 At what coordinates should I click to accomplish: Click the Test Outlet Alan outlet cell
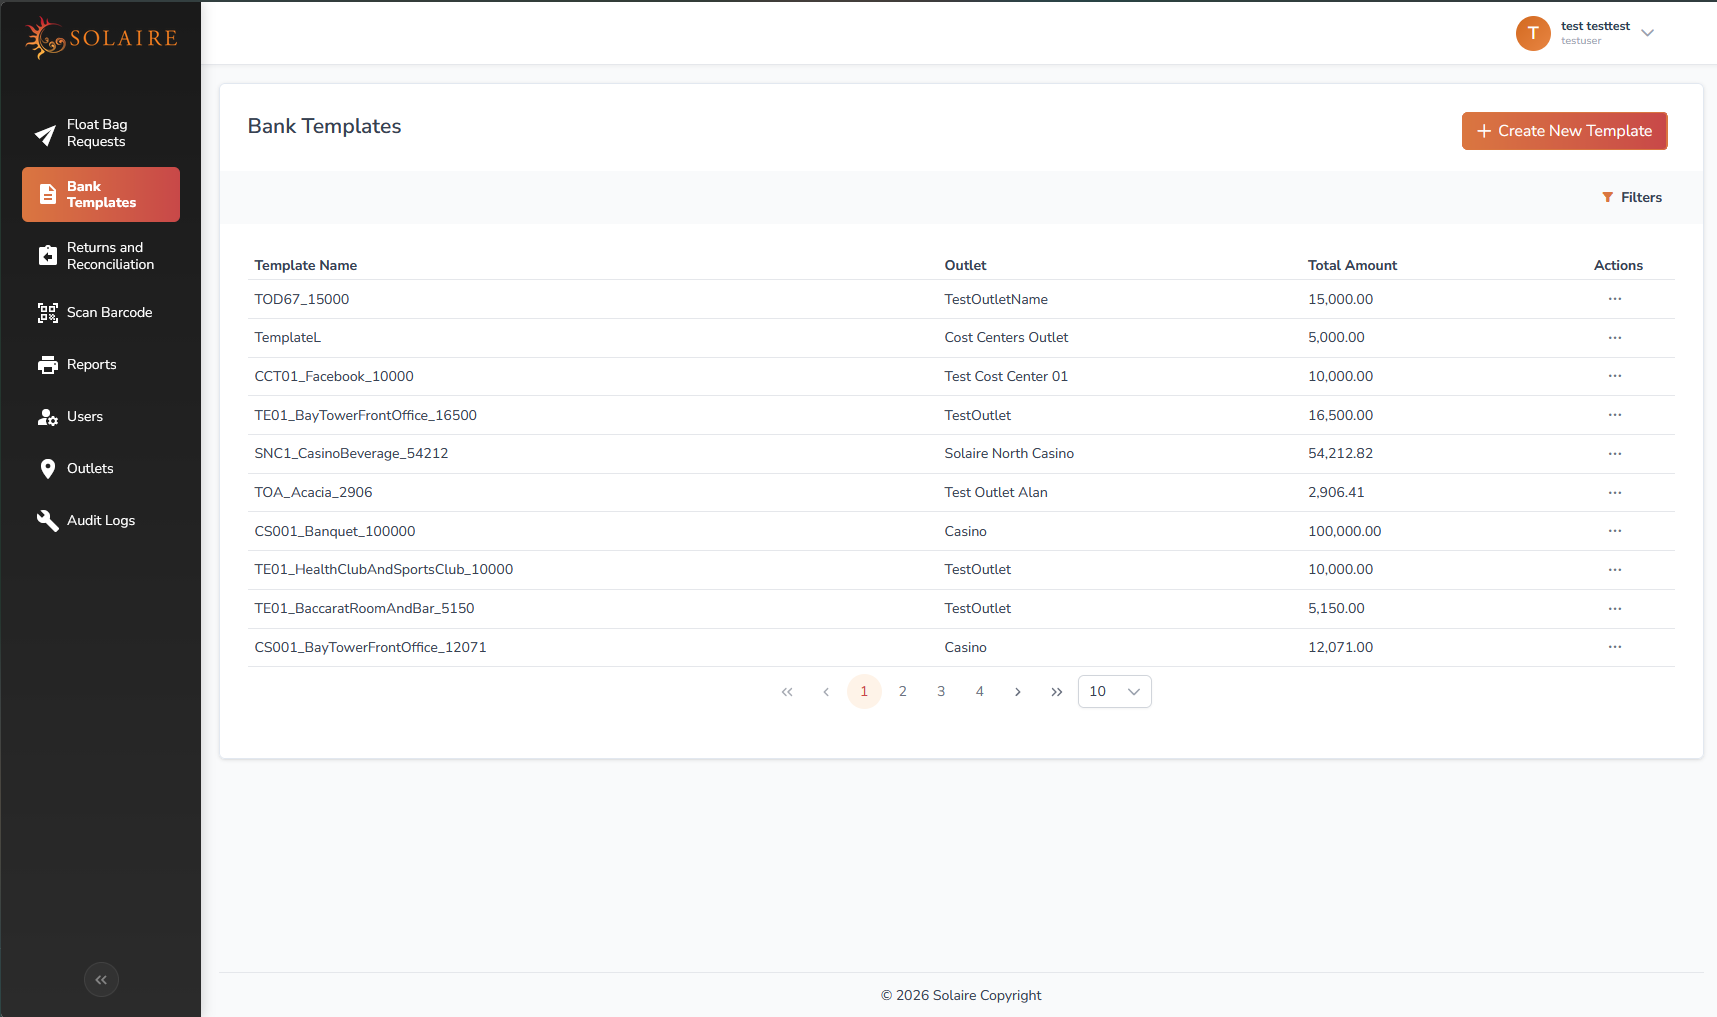pyautogui.click(x=996, y=493)
